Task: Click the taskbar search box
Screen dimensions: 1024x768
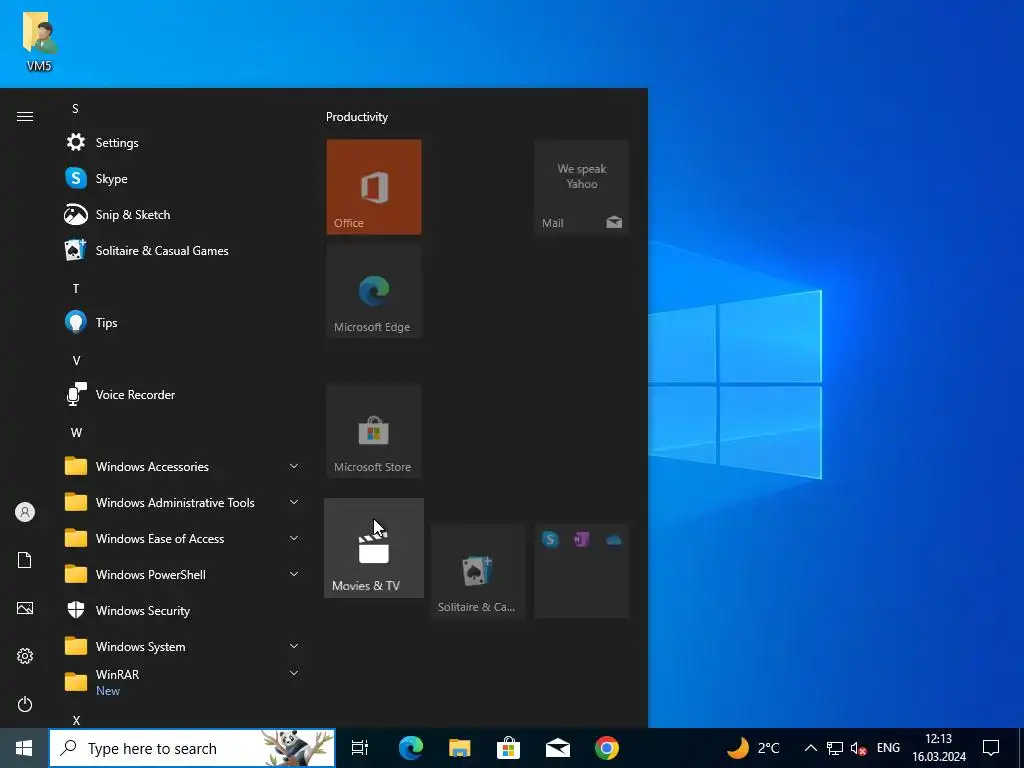Action: (192, 748)
